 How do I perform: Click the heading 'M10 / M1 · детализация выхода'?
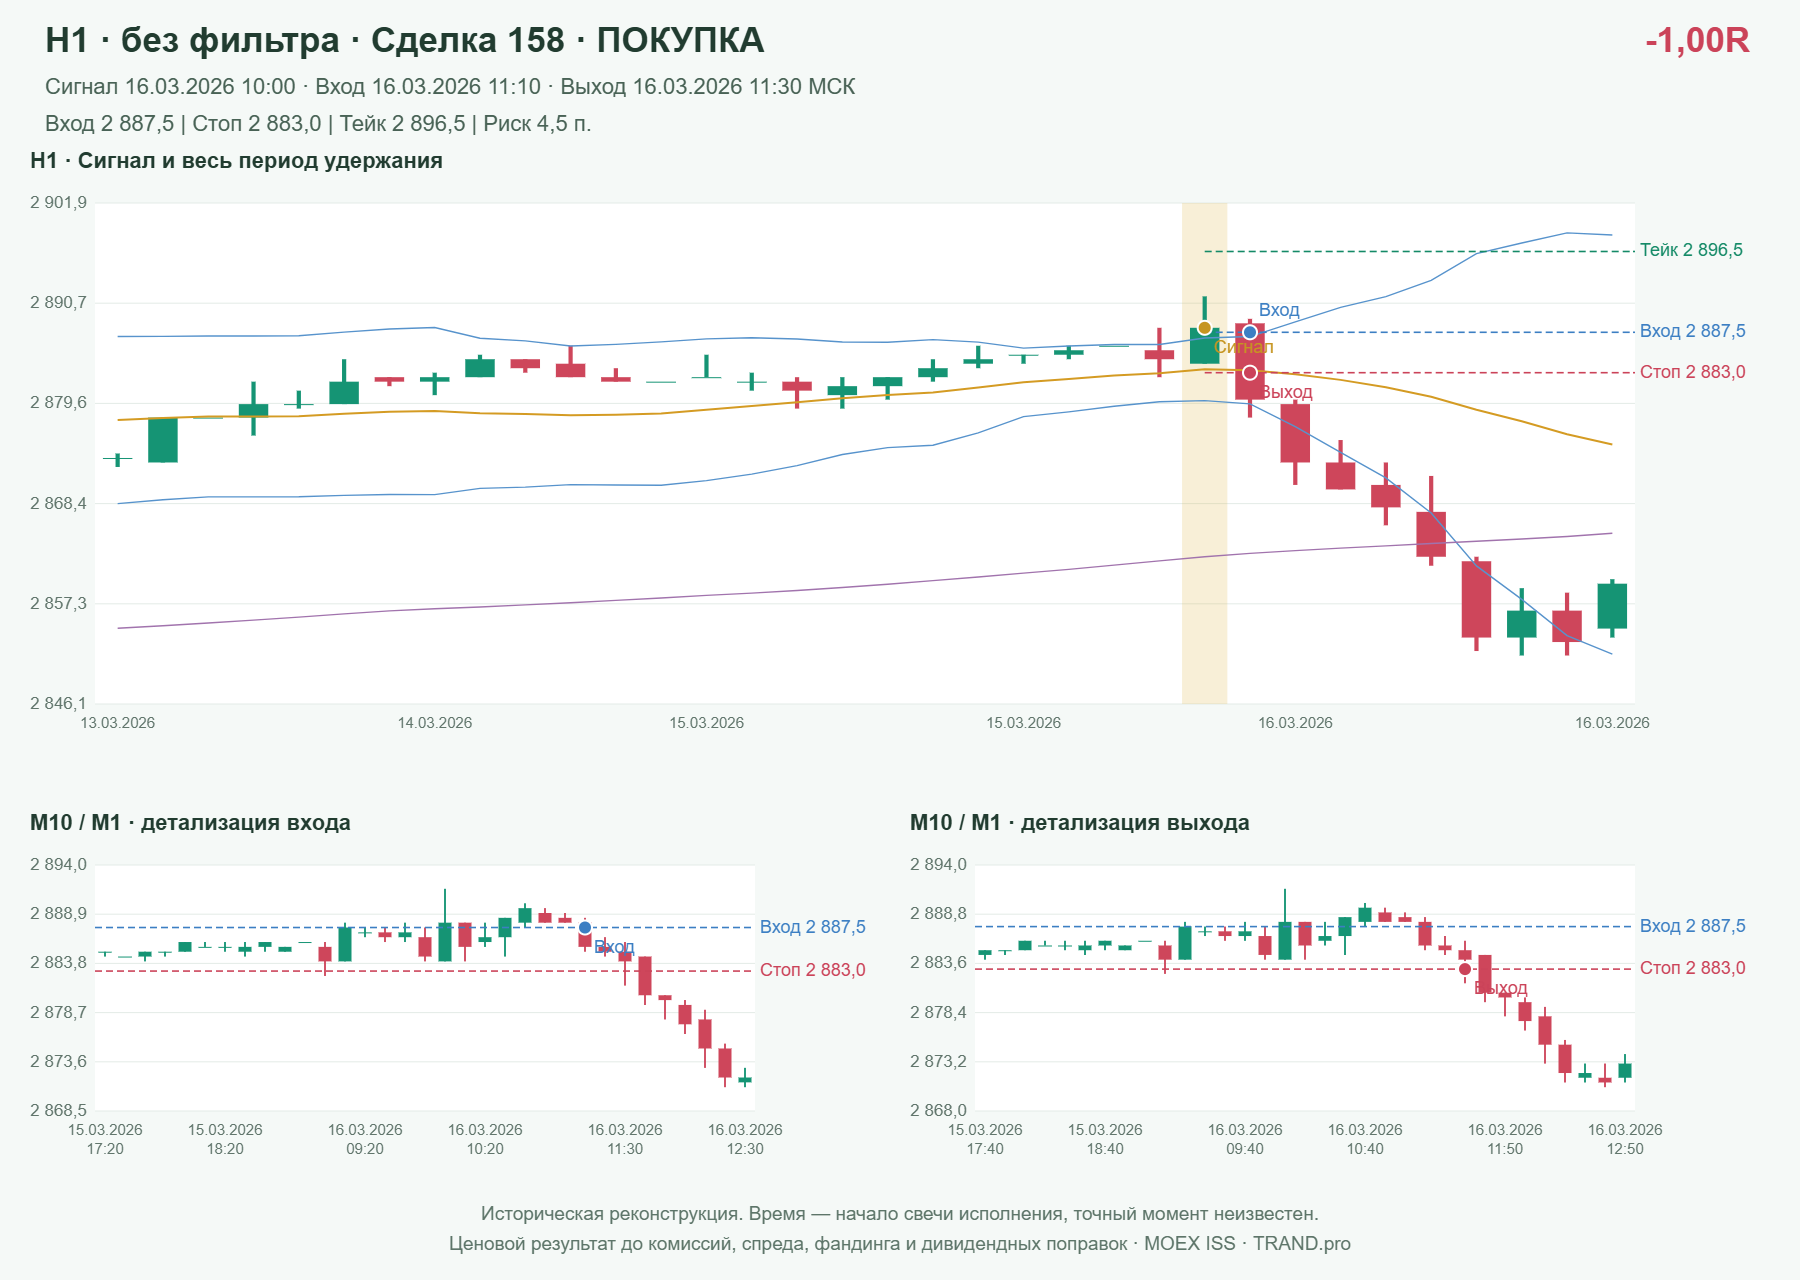(1080, 823)
